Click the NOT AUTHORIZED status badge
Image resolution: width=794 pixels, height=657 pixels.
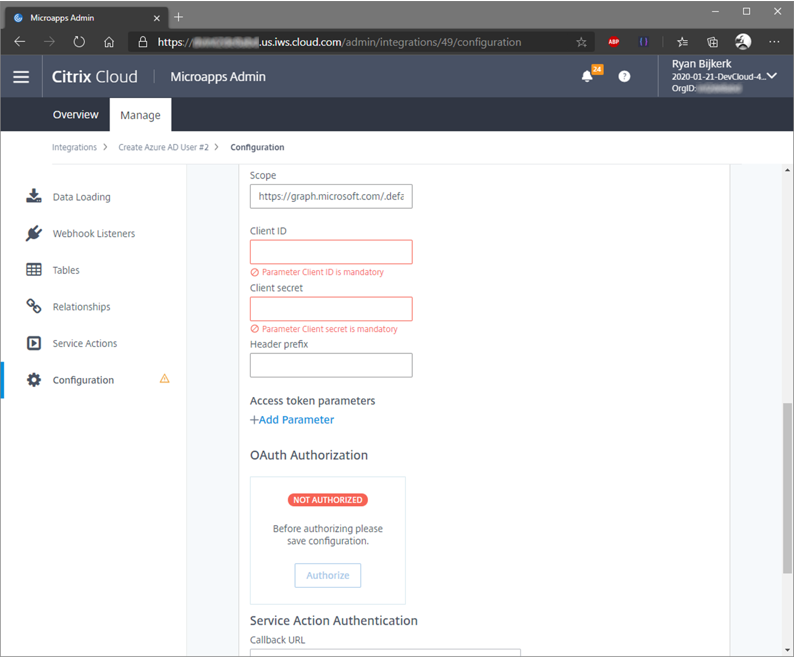[328, 500]
